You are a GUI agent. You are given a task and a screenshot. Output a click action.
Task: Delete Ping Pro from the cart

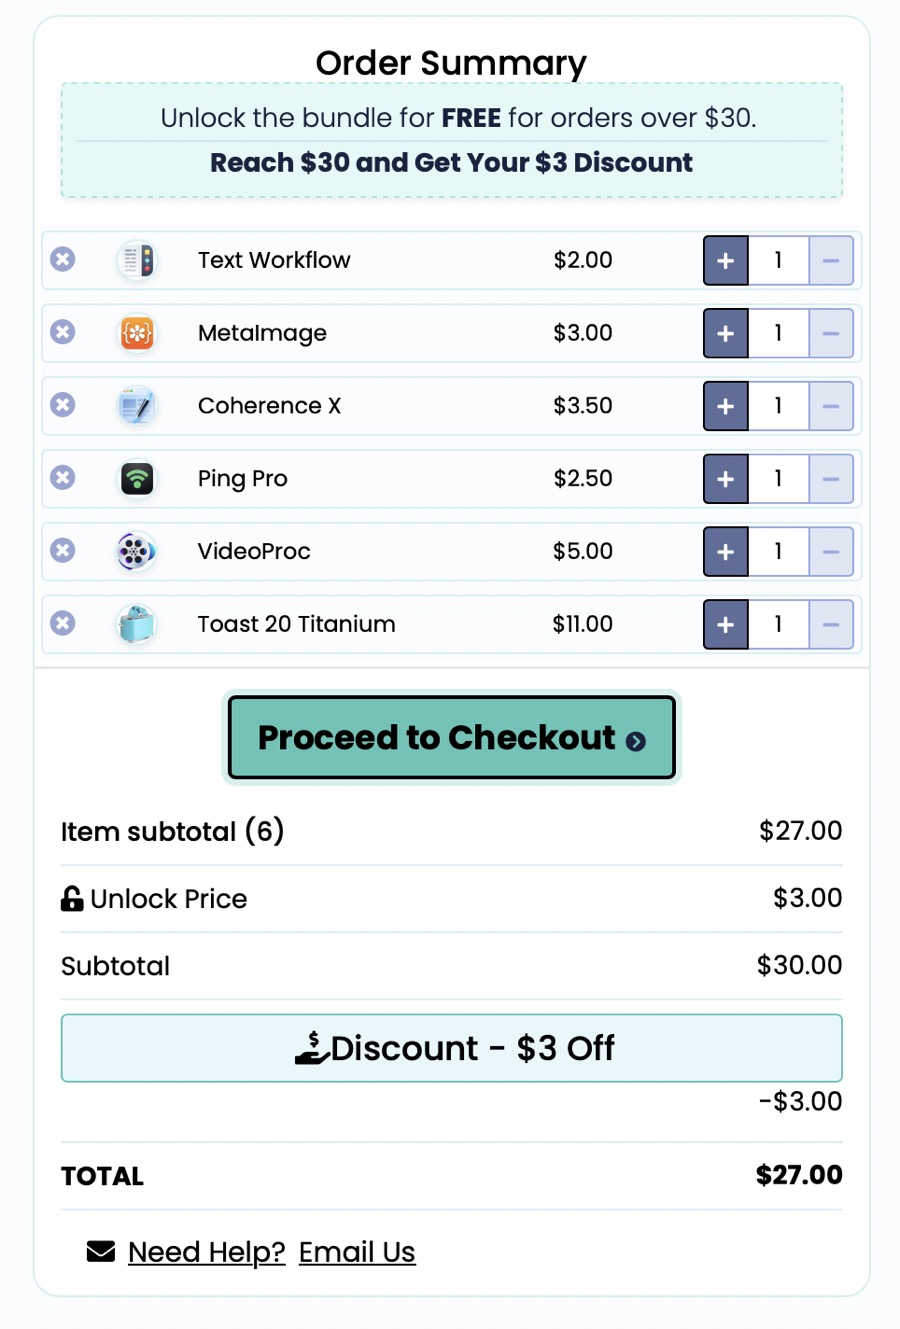[63, 478]
